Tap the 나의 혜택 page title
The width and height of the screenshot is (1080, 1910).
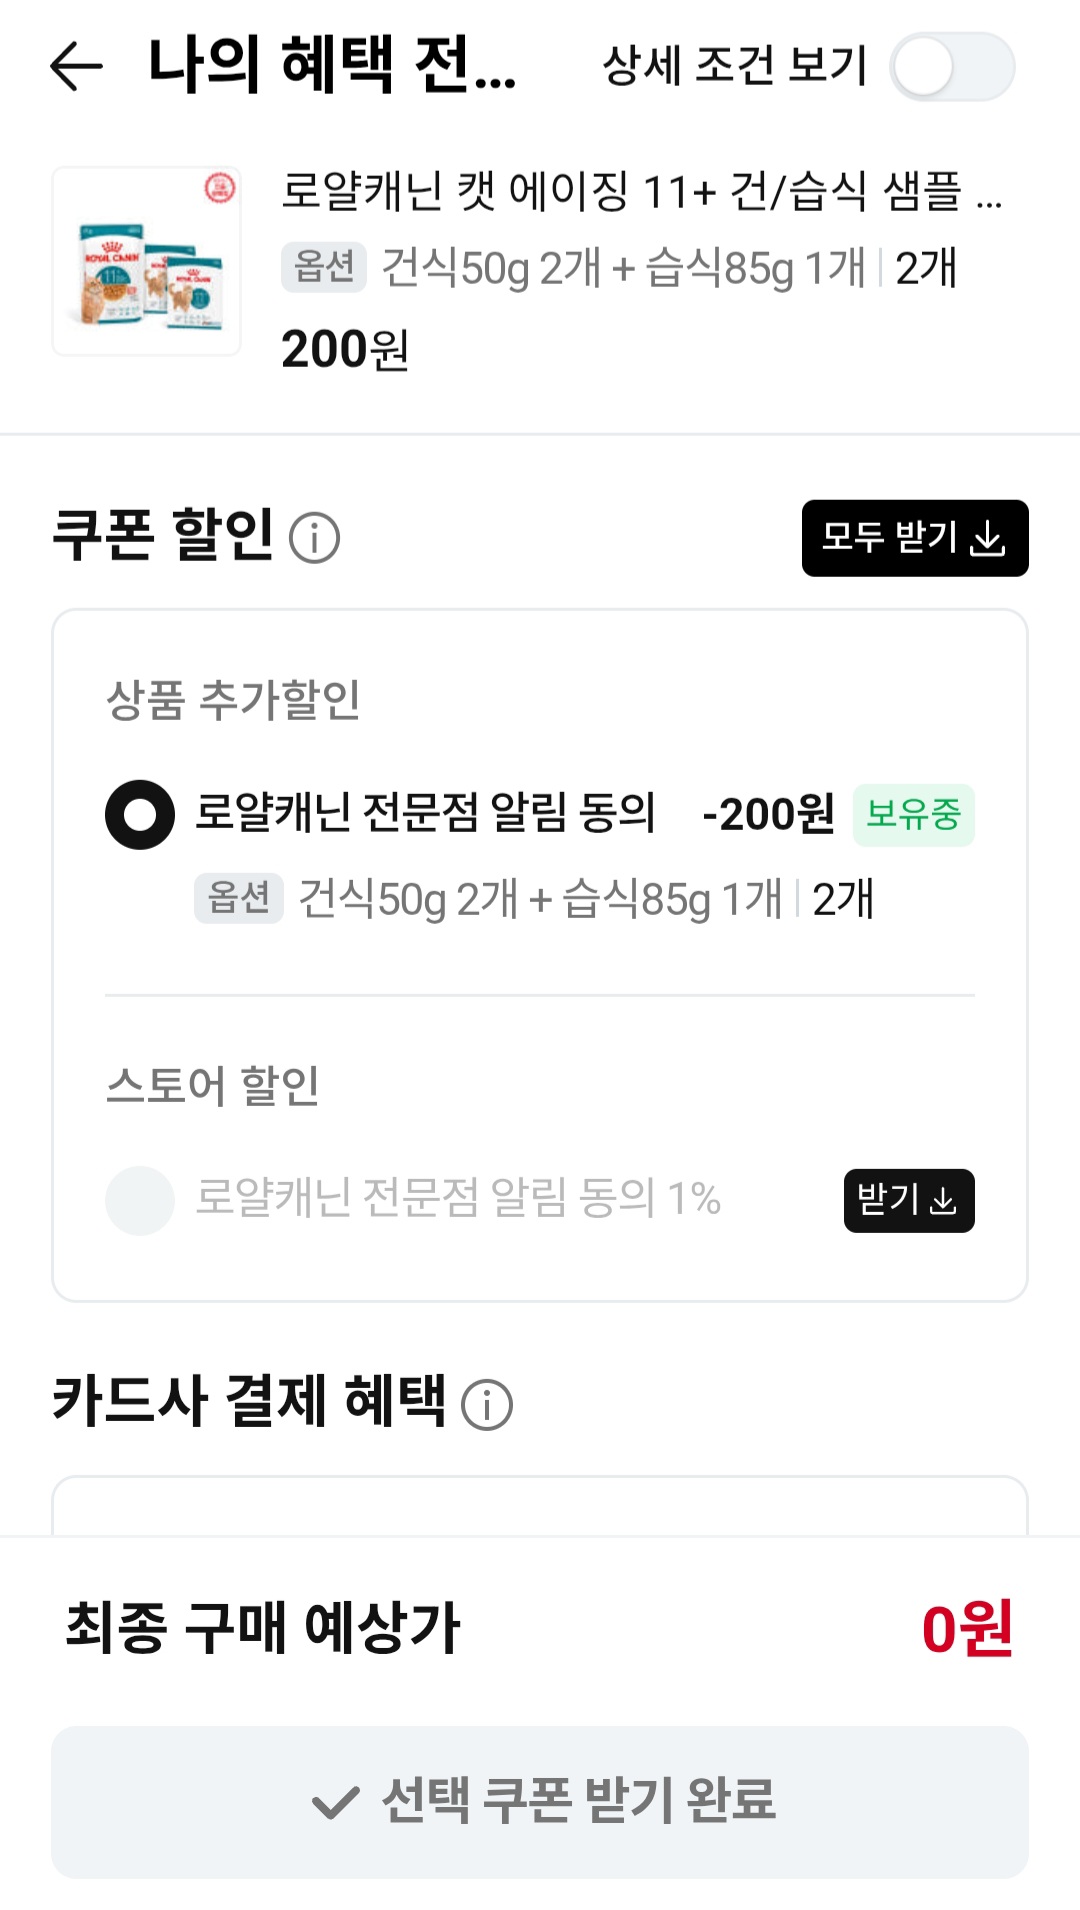pyautogui.click(x=332, y=66)
